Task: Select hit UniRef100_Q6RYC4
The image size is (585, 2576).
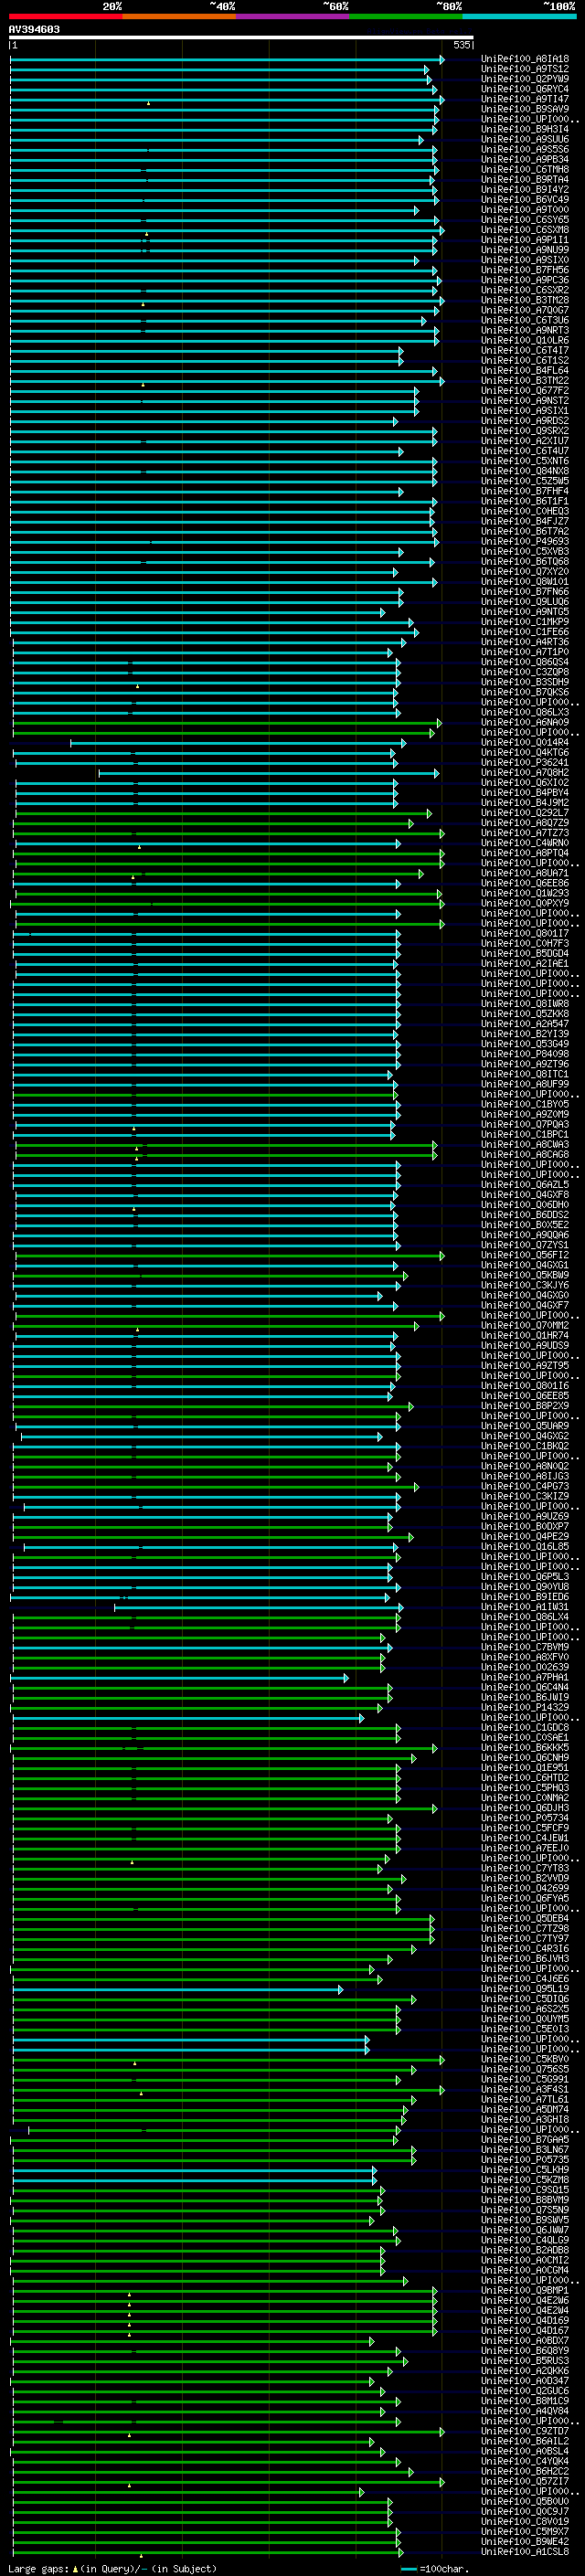Action: tap(525, 89)
